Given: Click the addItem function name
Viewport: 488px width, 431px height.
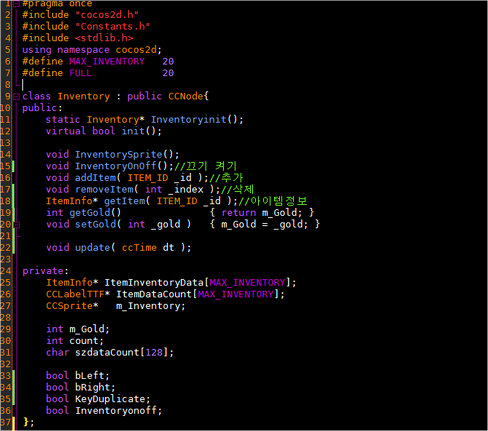Looking at the screenshot, I should coord(95,178).
